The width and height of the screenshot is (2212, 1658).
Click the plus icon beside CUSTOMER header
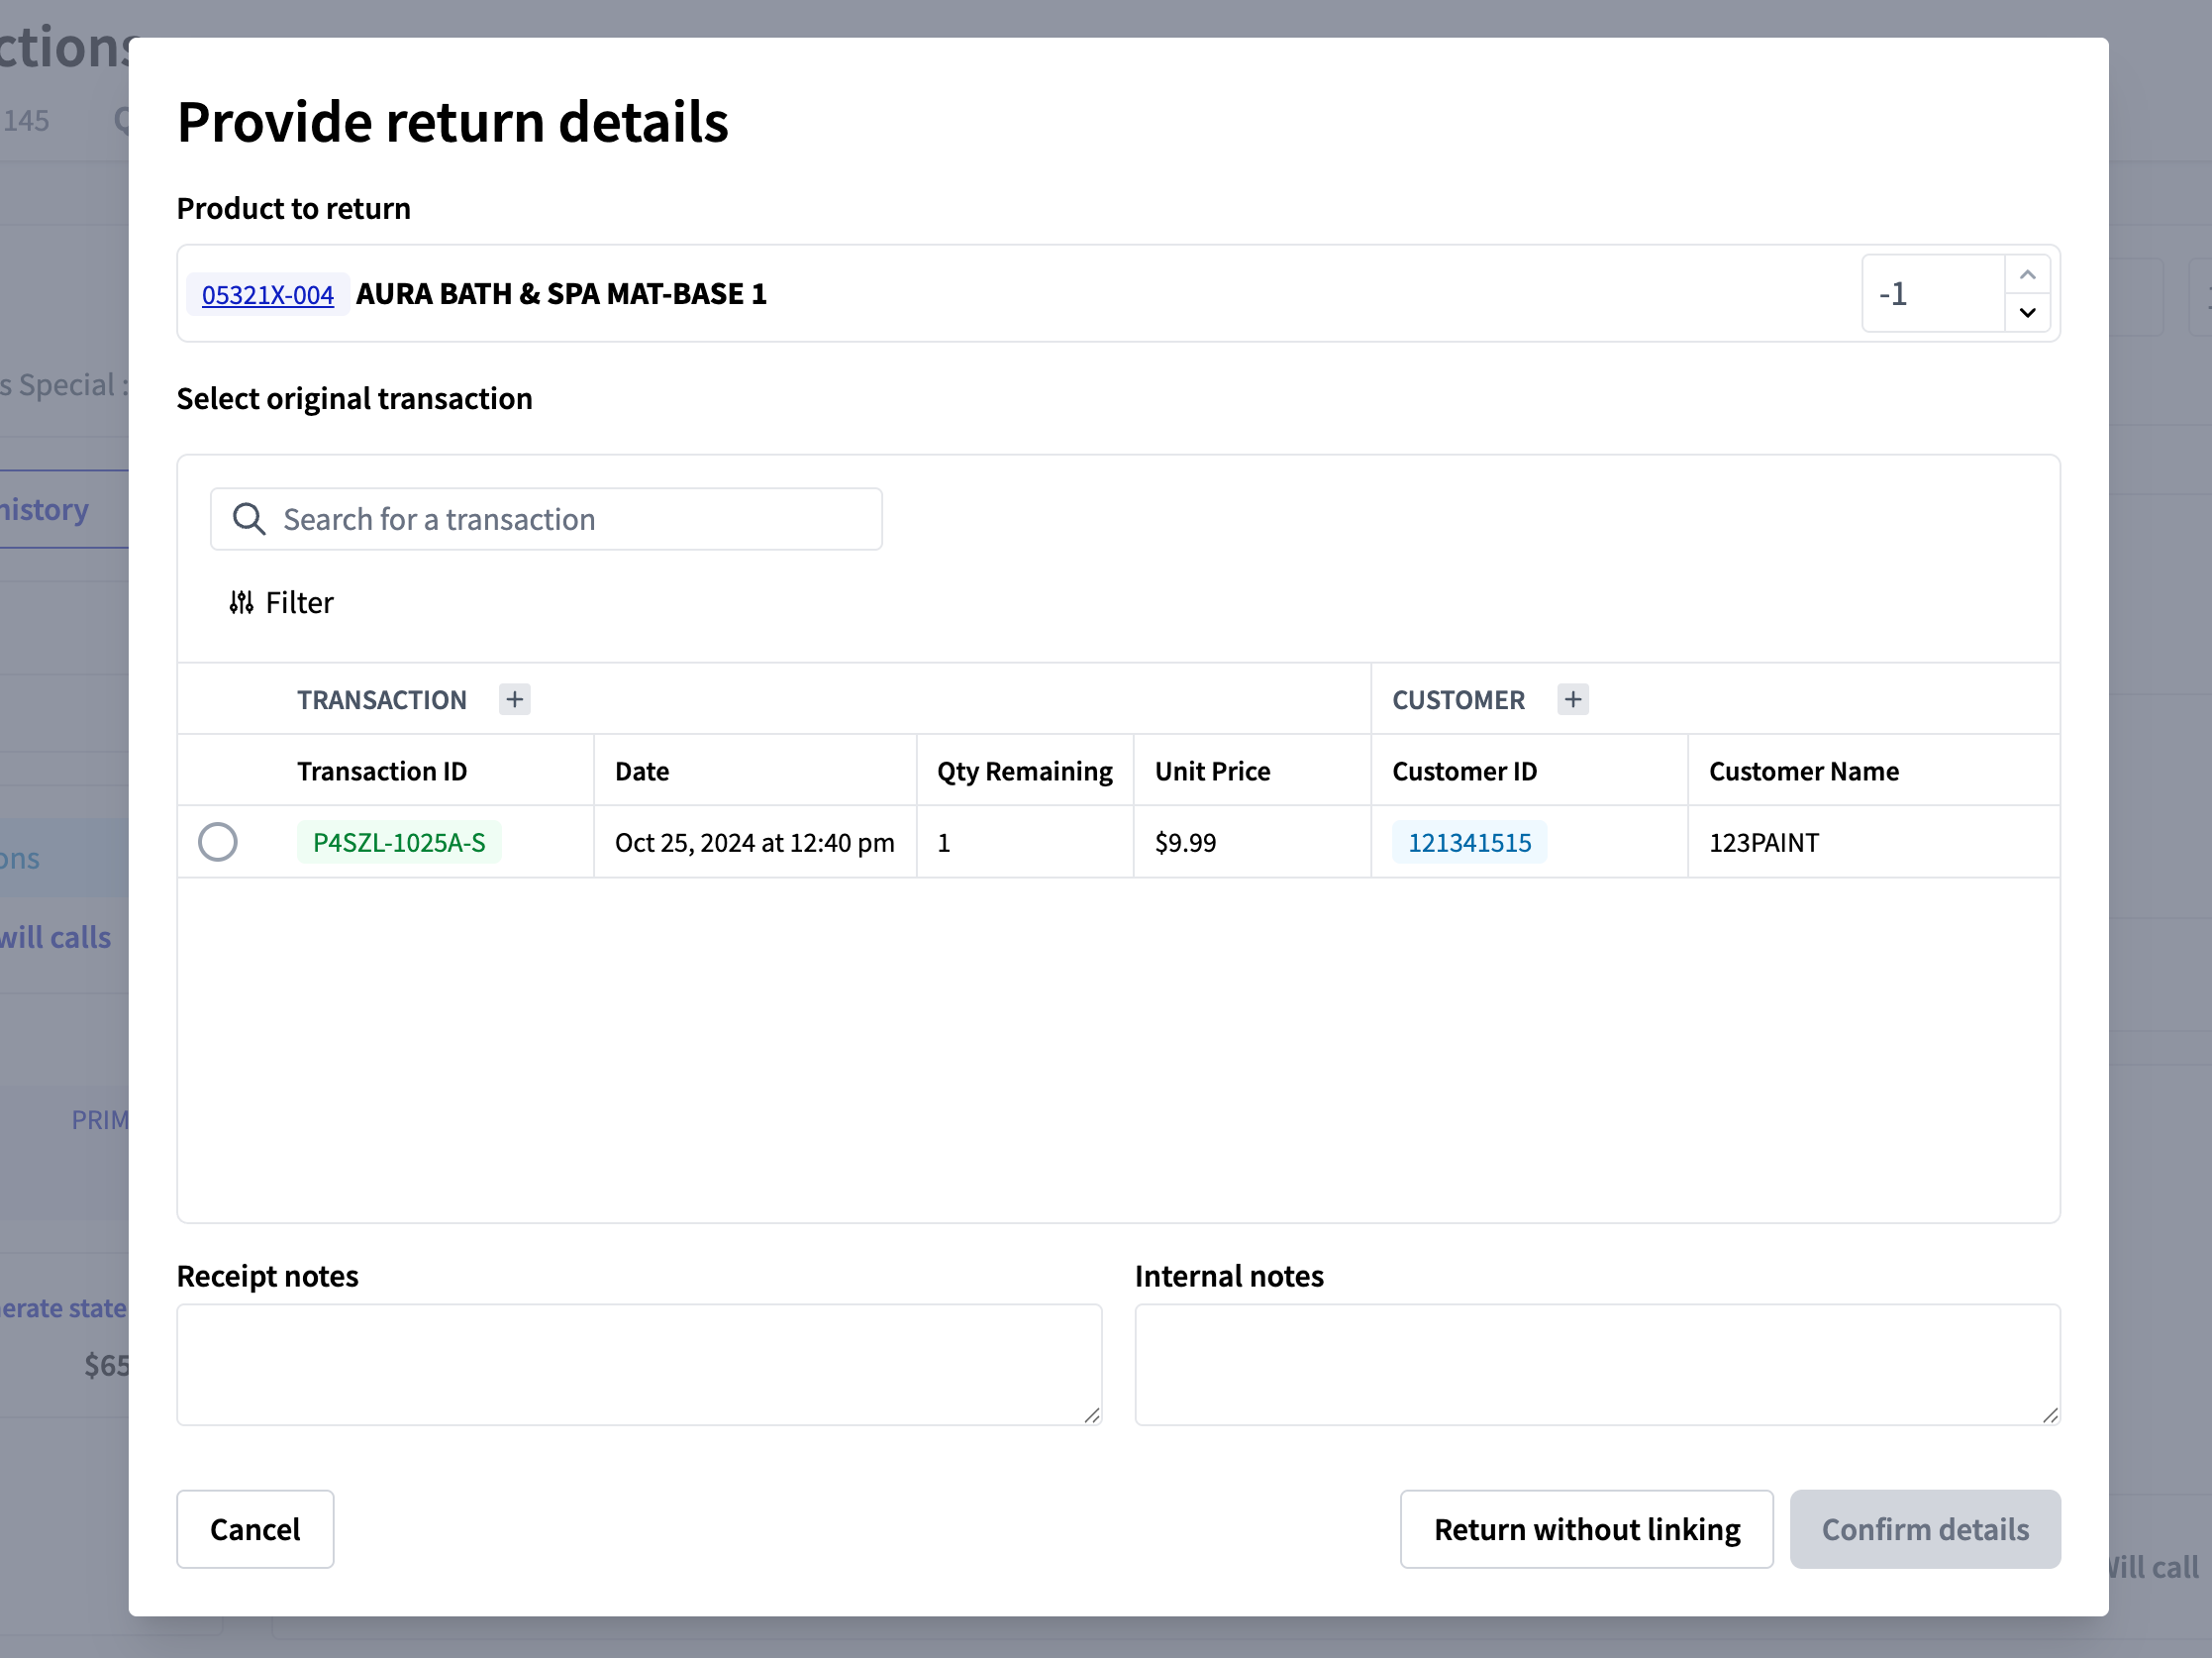1573,699
